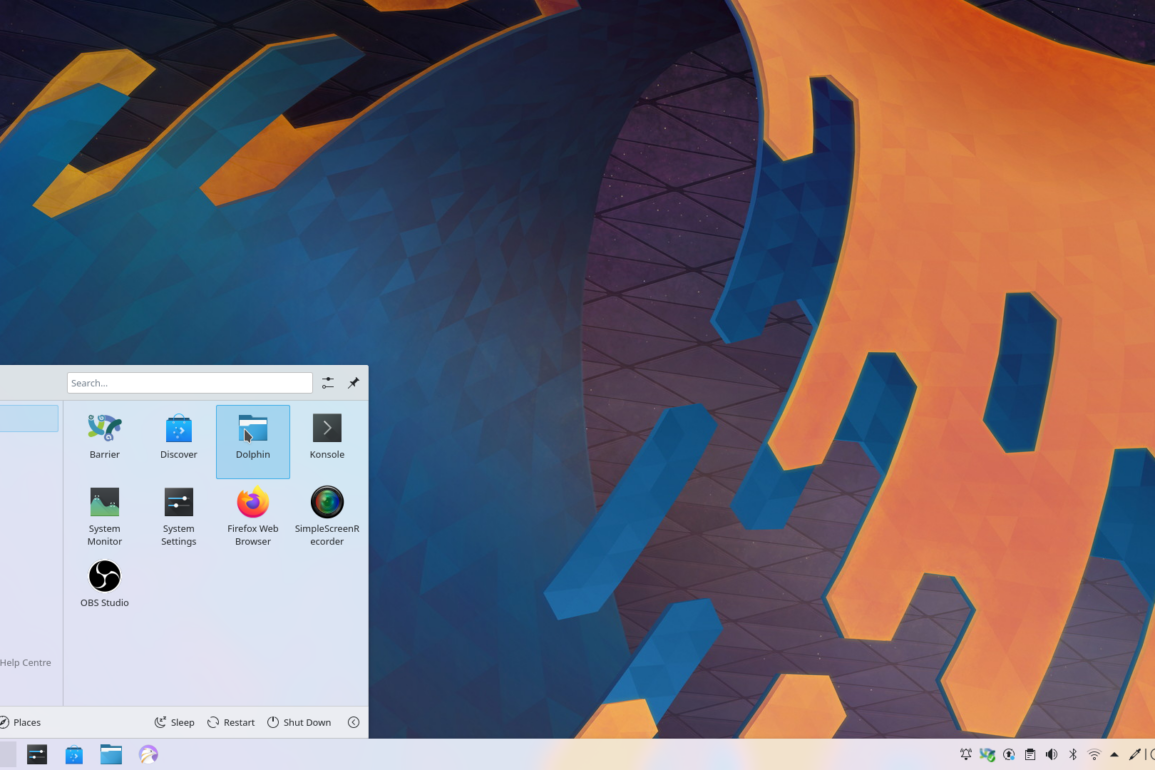Start SimpleScreenRecorder
Image resolution: width=1155 pixels, height=770 pixels.
point(327,515)
